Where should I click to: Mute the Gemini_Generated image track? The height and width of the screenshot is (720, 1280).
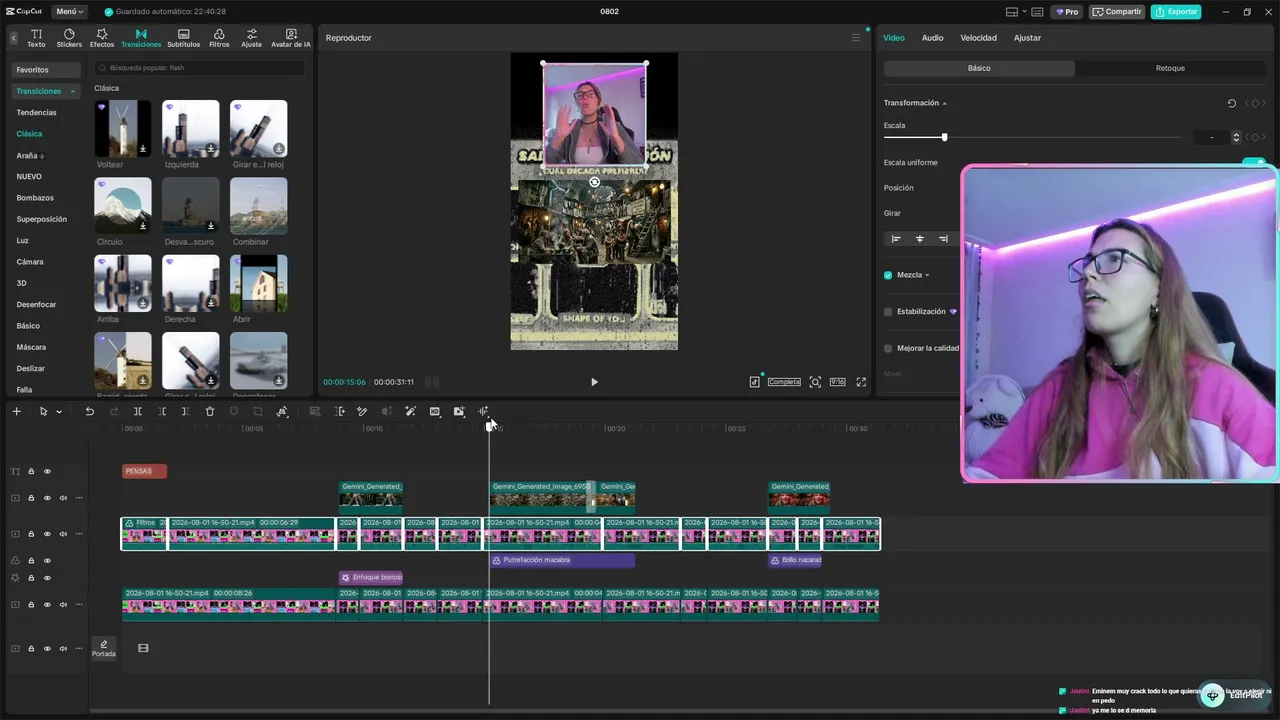point(63,498)
